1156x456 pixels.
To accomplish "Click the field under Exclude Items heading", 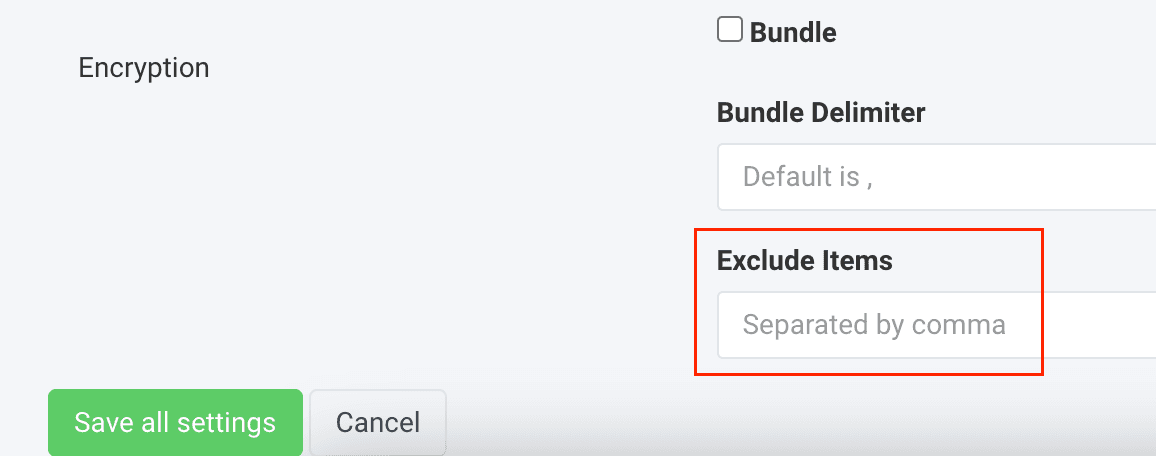I will click(936, 325).
